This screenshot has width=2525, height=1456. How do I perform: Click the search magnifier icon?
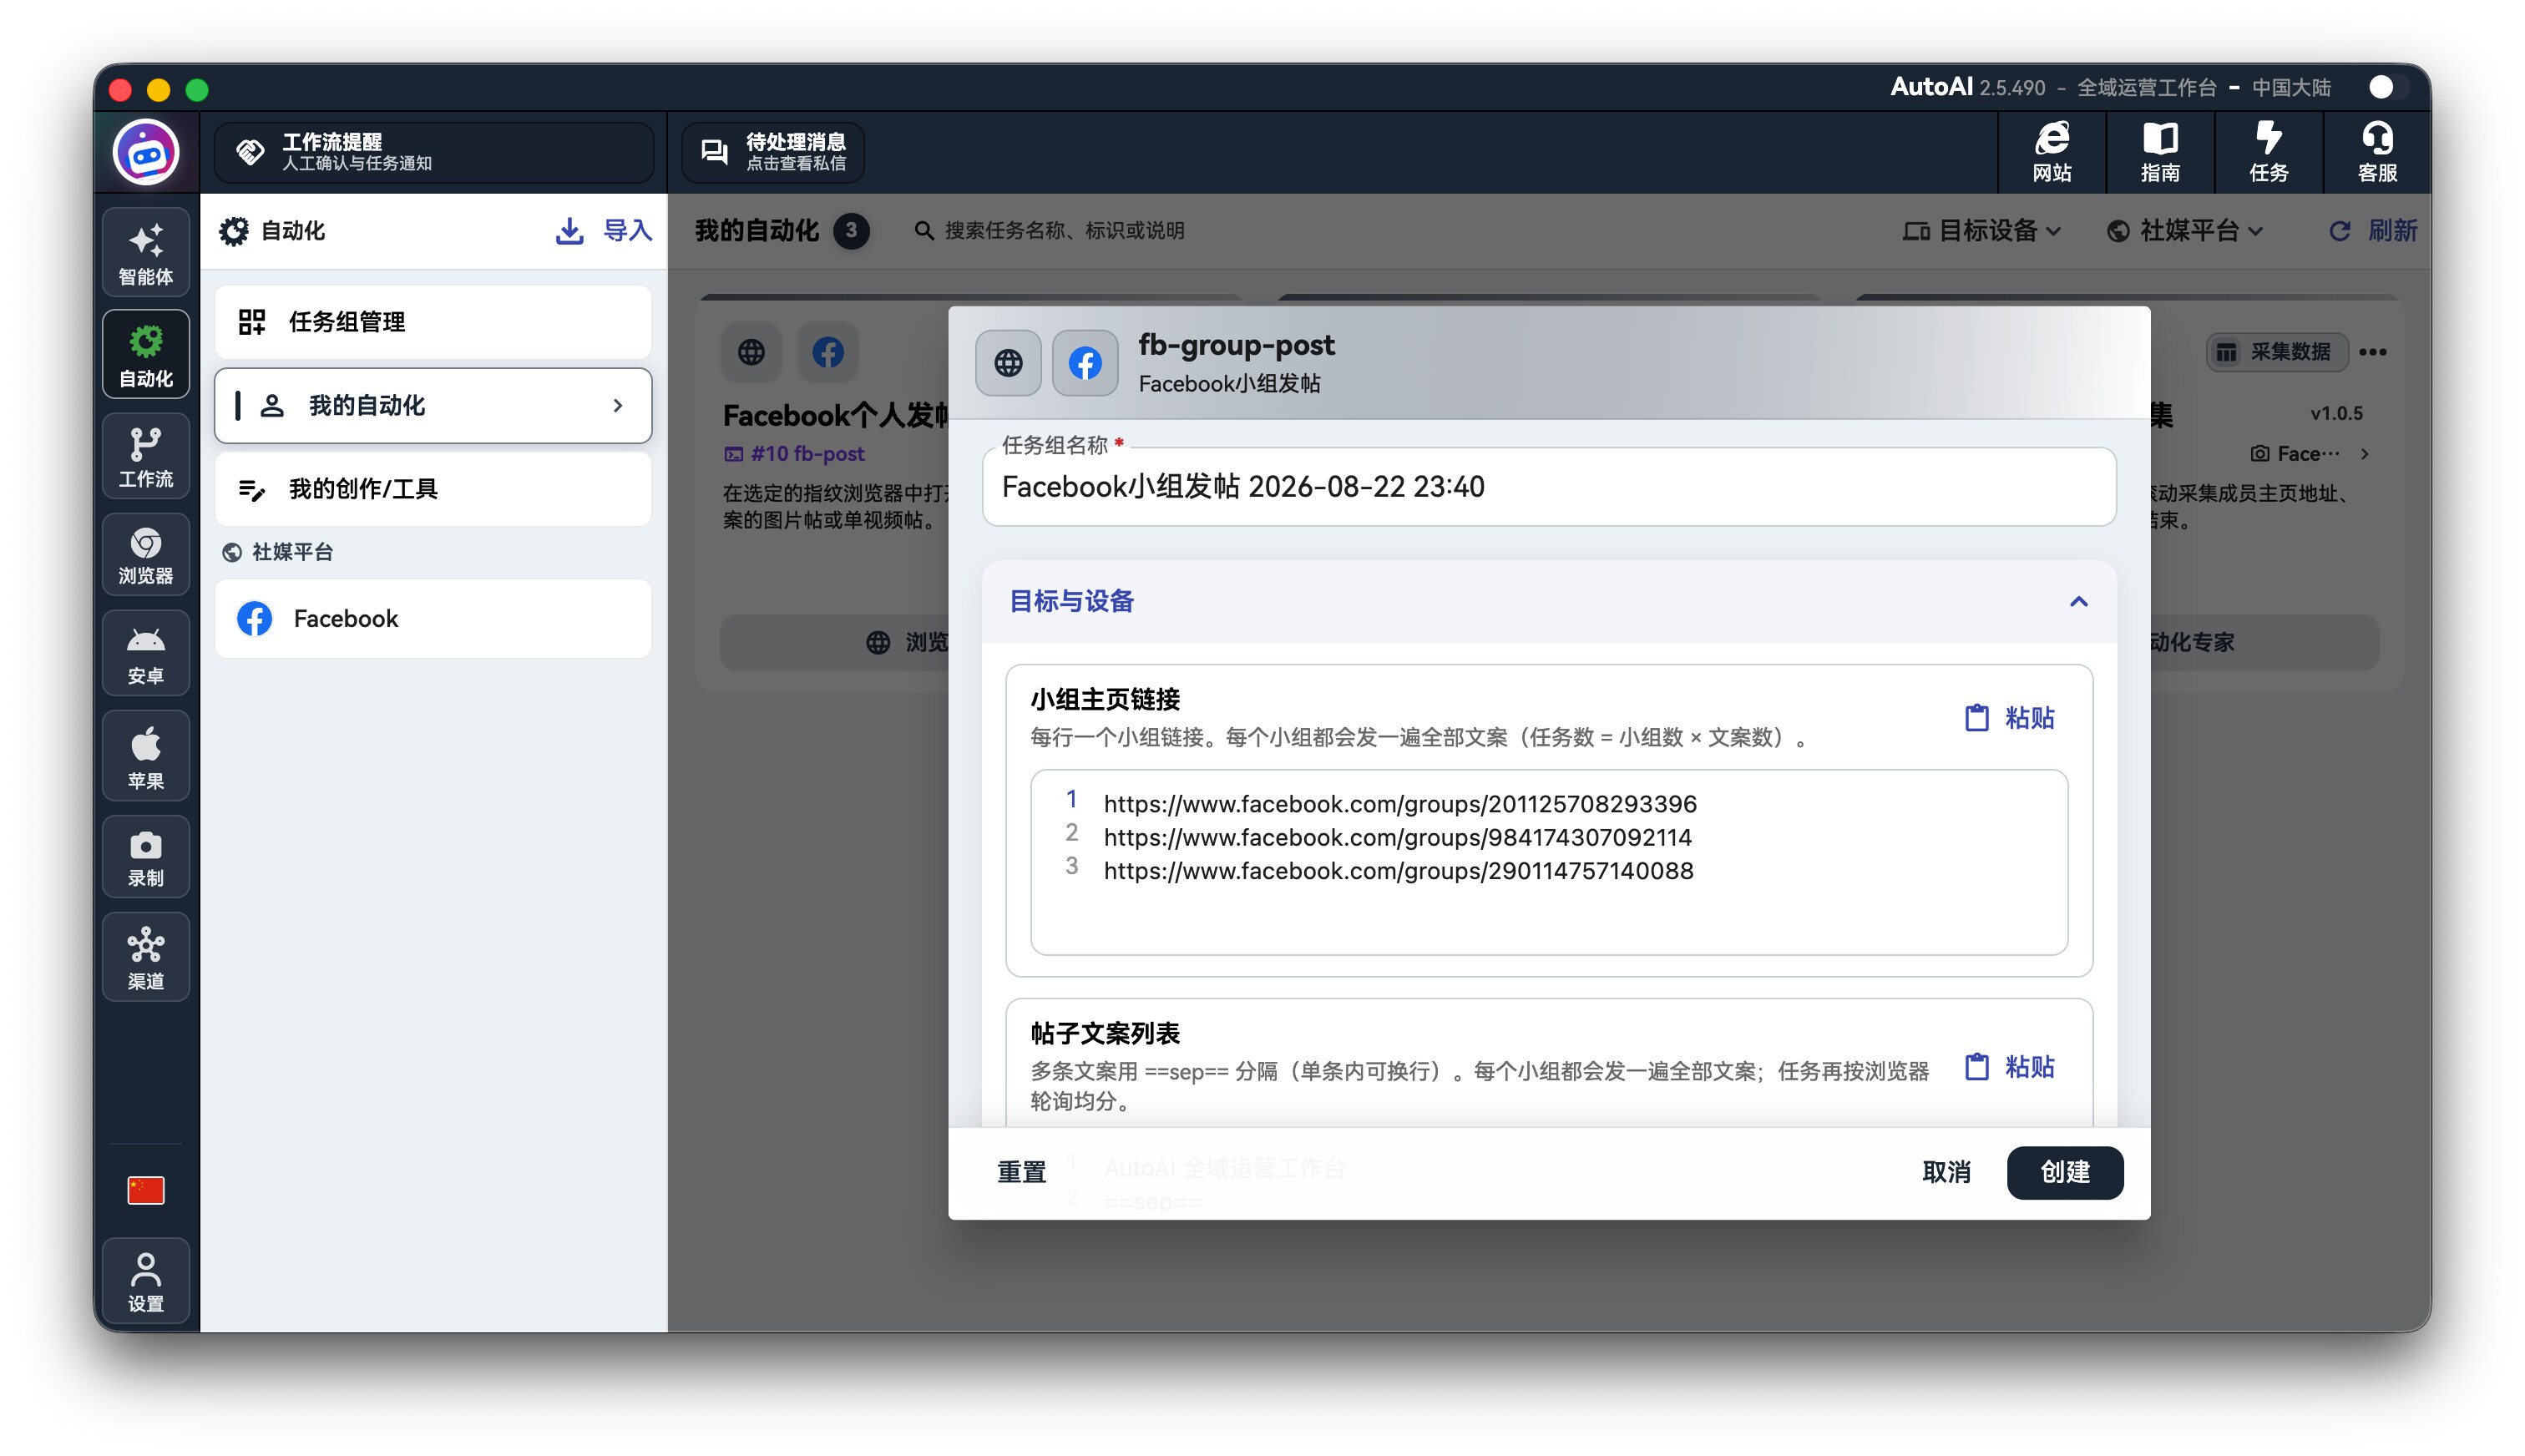tap(923, 231)
